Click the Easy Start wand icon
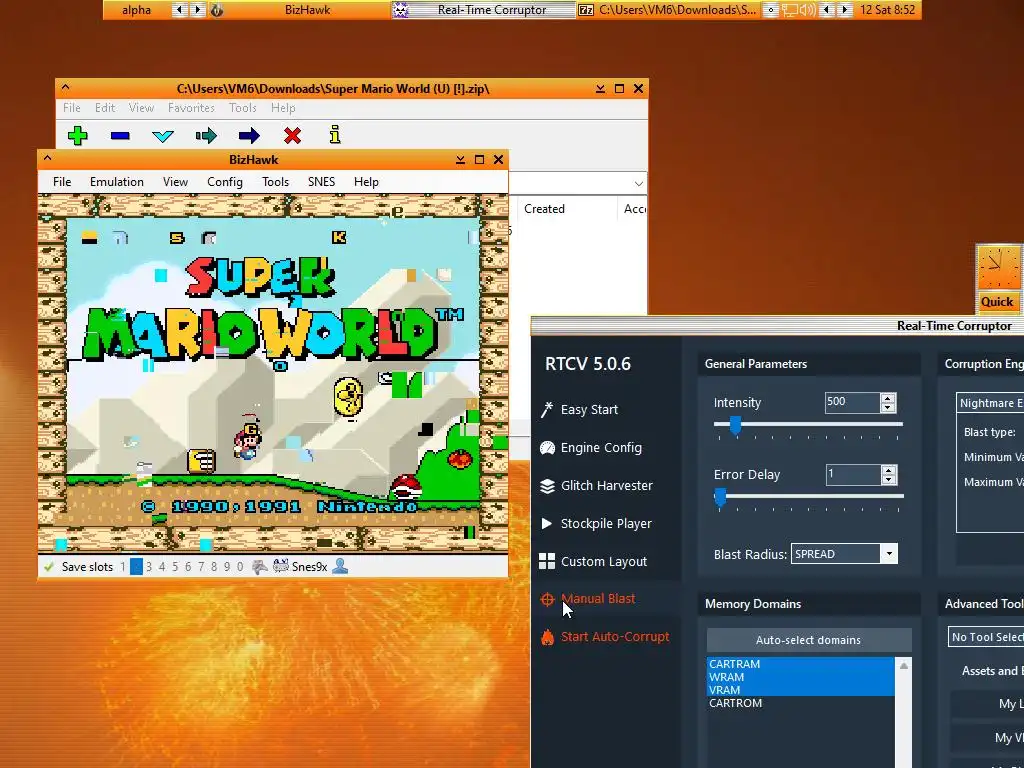1024x768 pixels. [547, 409]
